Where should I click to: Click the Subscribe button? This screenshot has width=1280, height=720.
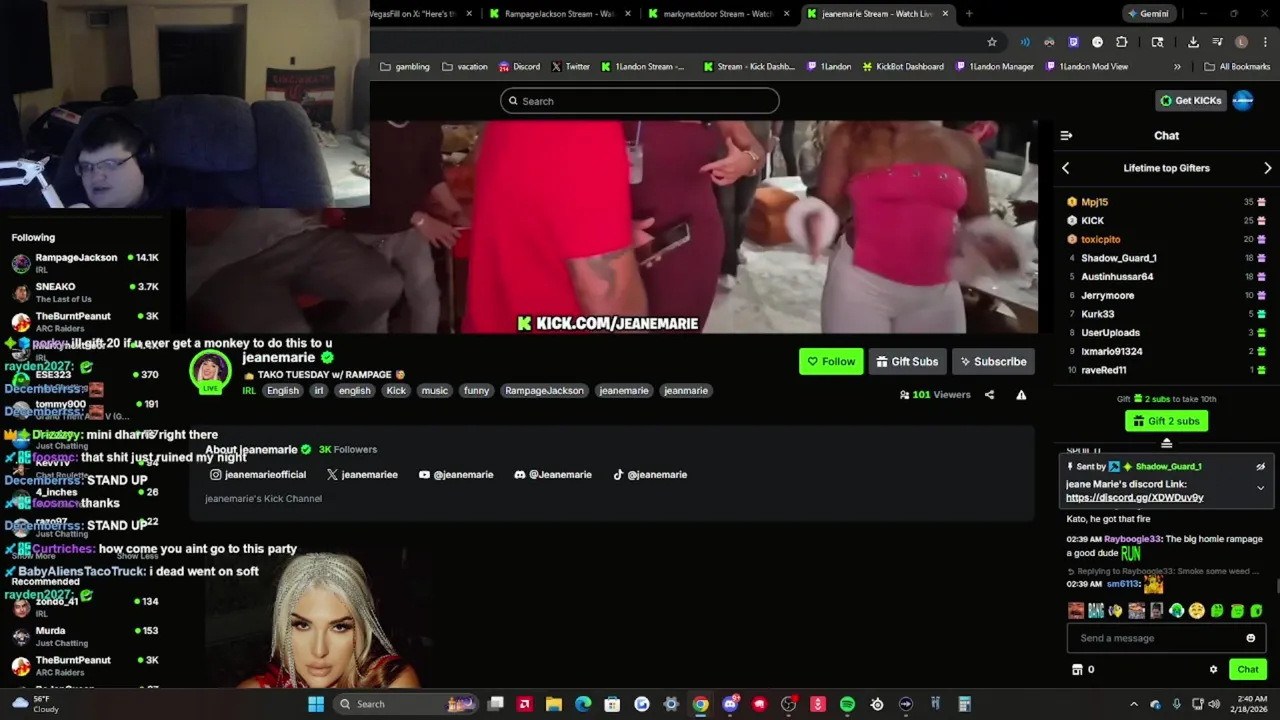[x=993, y=361]
